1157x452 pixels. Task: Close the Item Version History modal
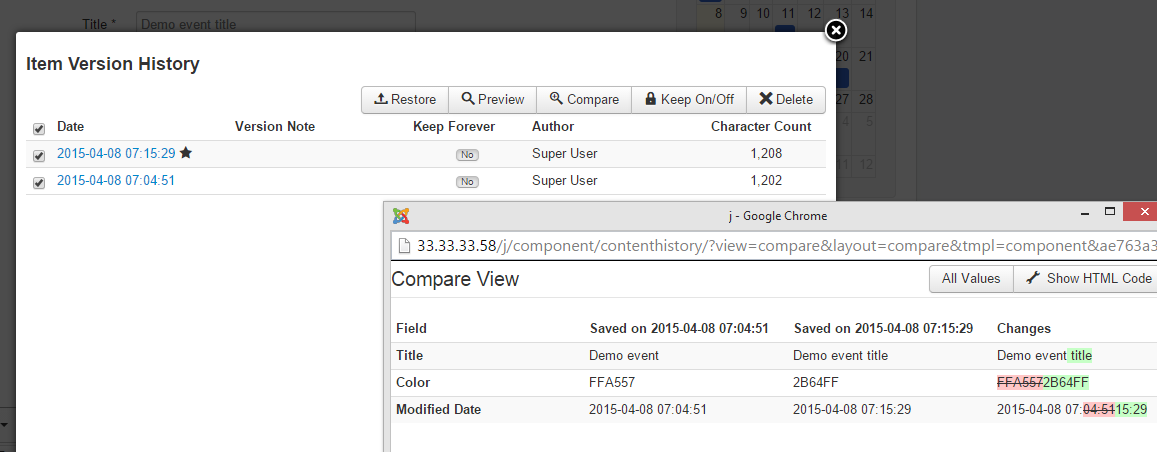coord(836,31)
